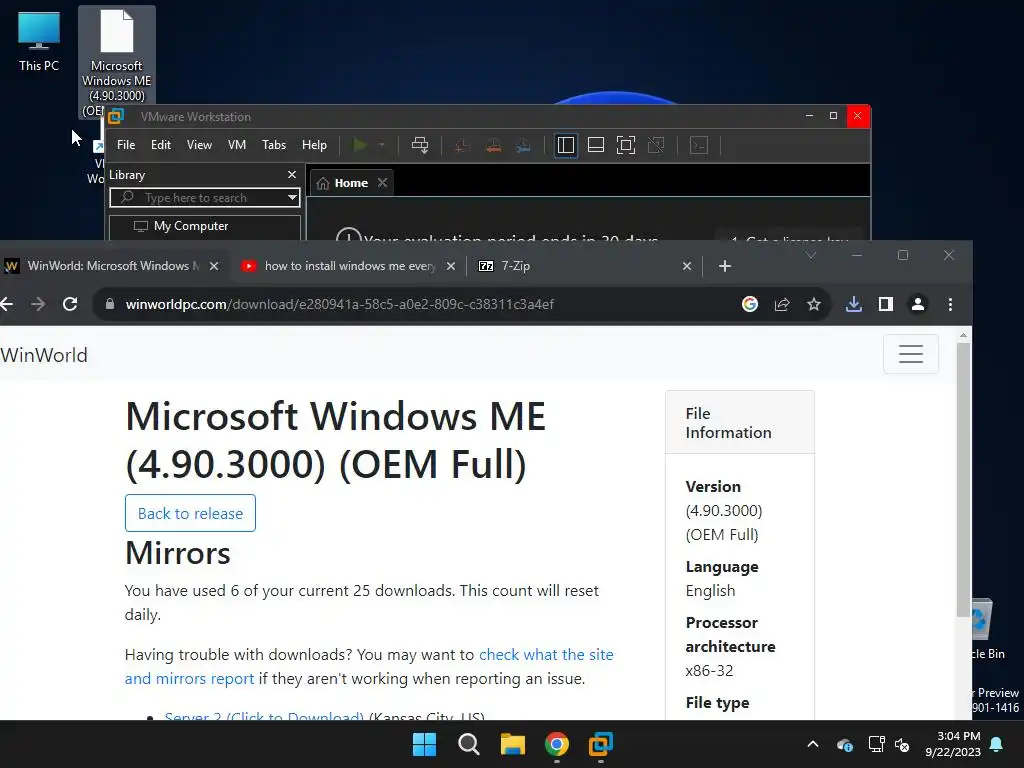Viewport: 1024px width, 768px height.
Task: Expand the WinWorld hamburger navigation menu
Action: (x=910, y=354)
